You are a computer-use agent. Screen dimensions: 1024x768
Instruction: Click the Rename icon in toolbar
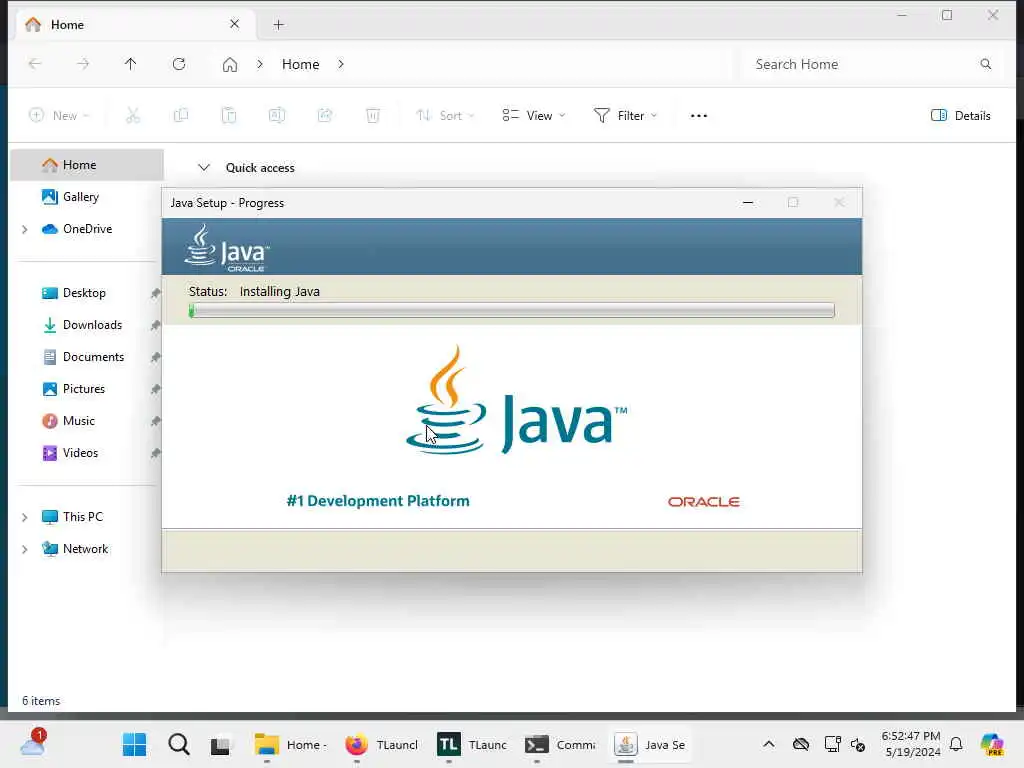277,116
